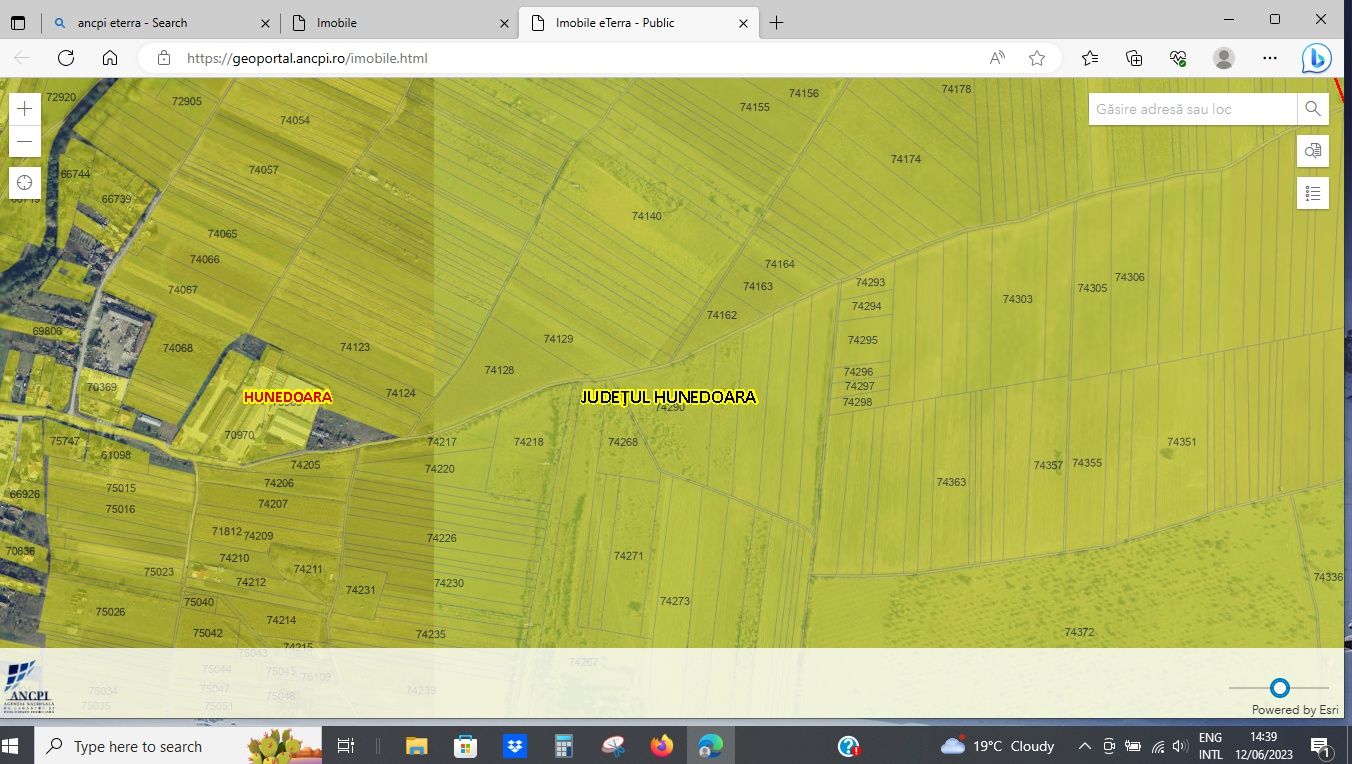The width and height of the screenshot is (1352, 764).
Task: Find my location on map
Action: [25, 183]
